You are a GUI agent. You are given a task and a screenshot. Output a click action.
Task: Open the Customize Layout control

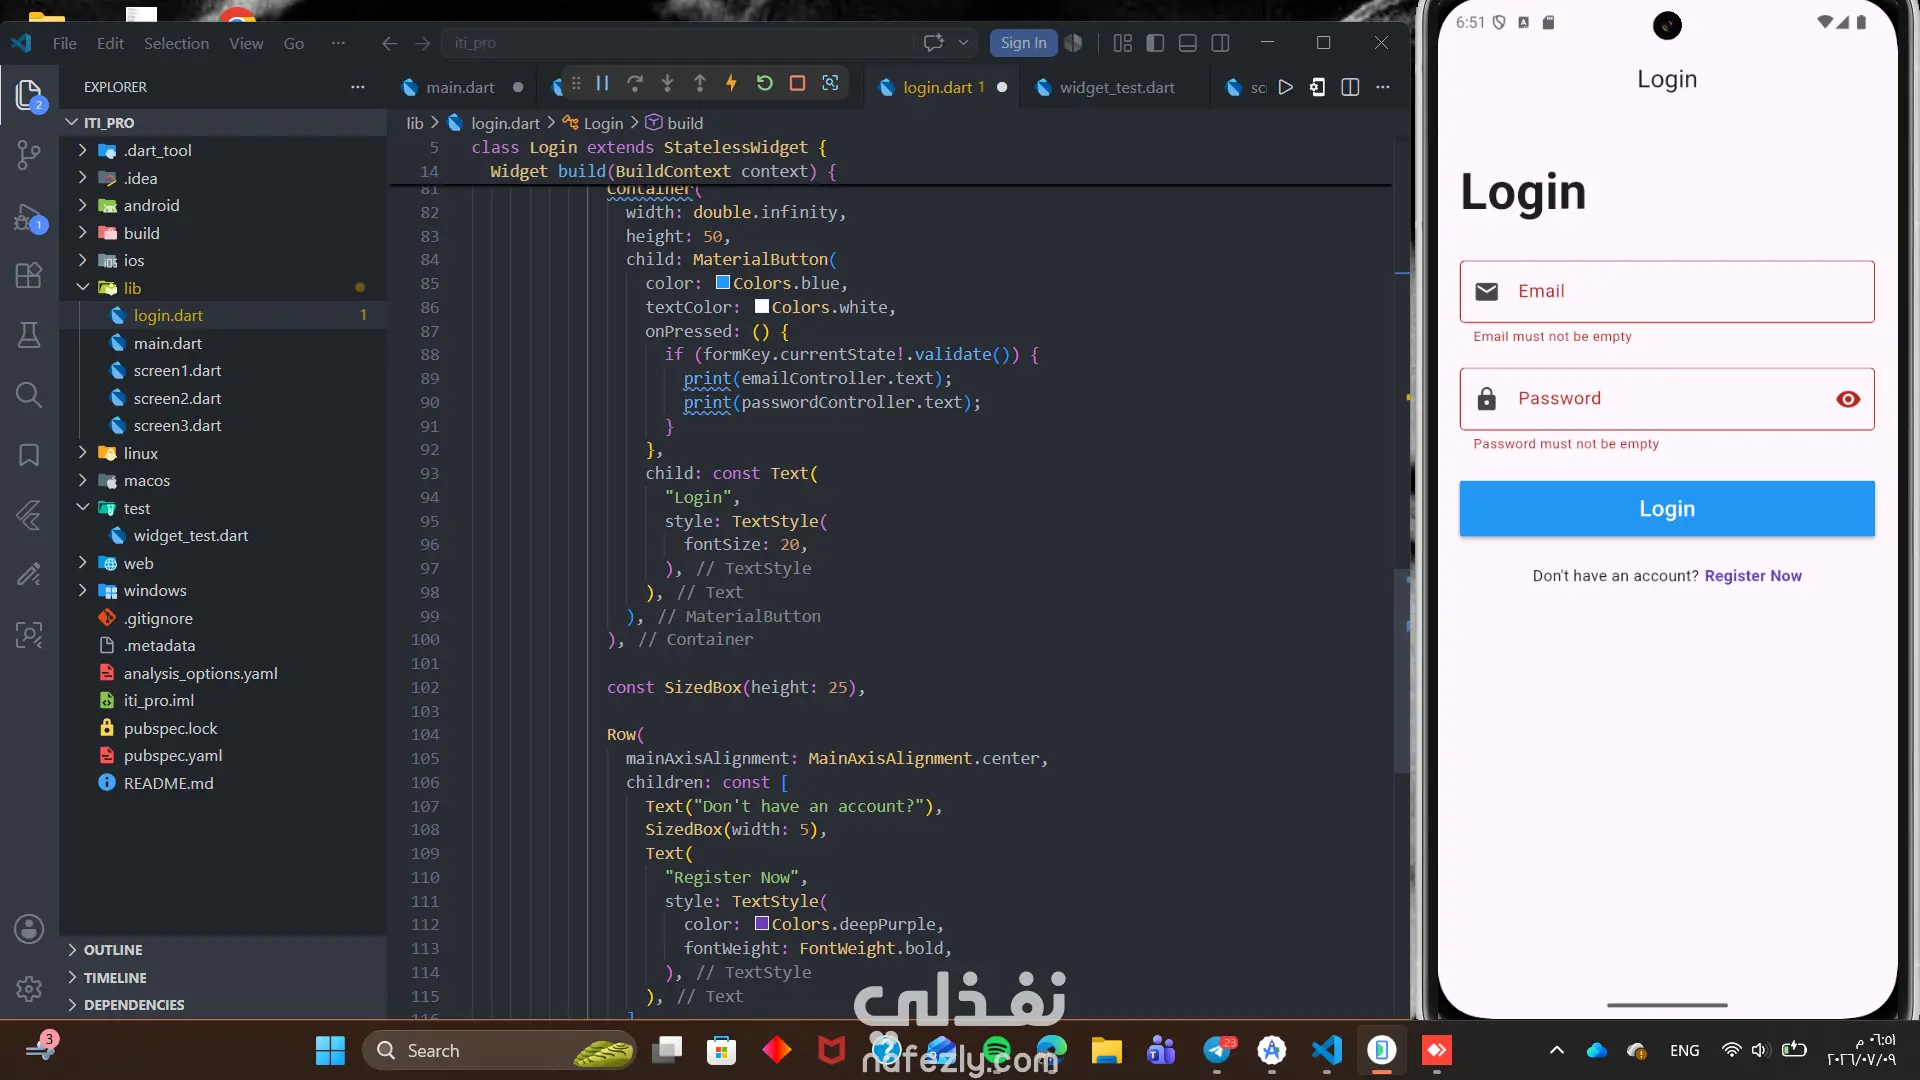pyautogui.click(x=1123, y=43)
